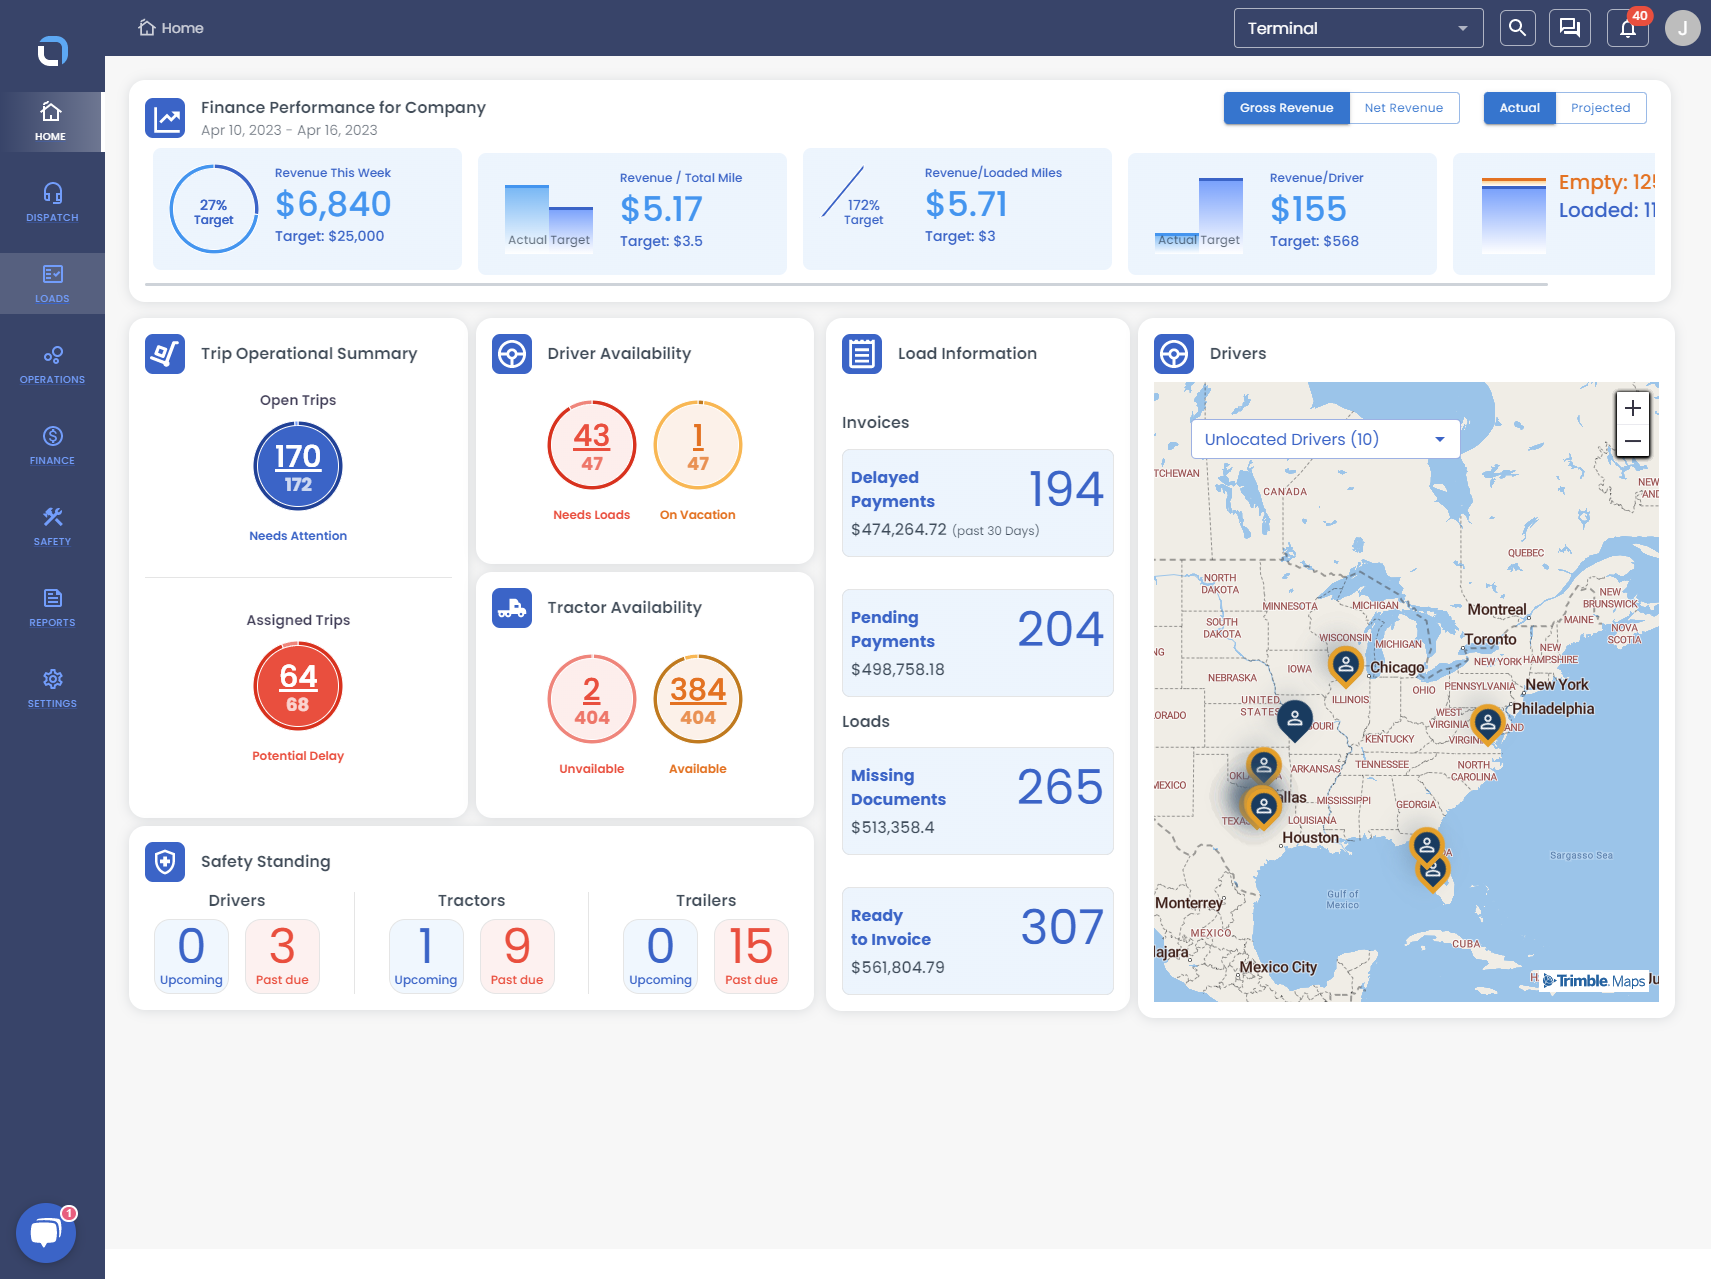Click the app logo at top left
This screenshot has width=1711, height=1279.
point(52,50)
